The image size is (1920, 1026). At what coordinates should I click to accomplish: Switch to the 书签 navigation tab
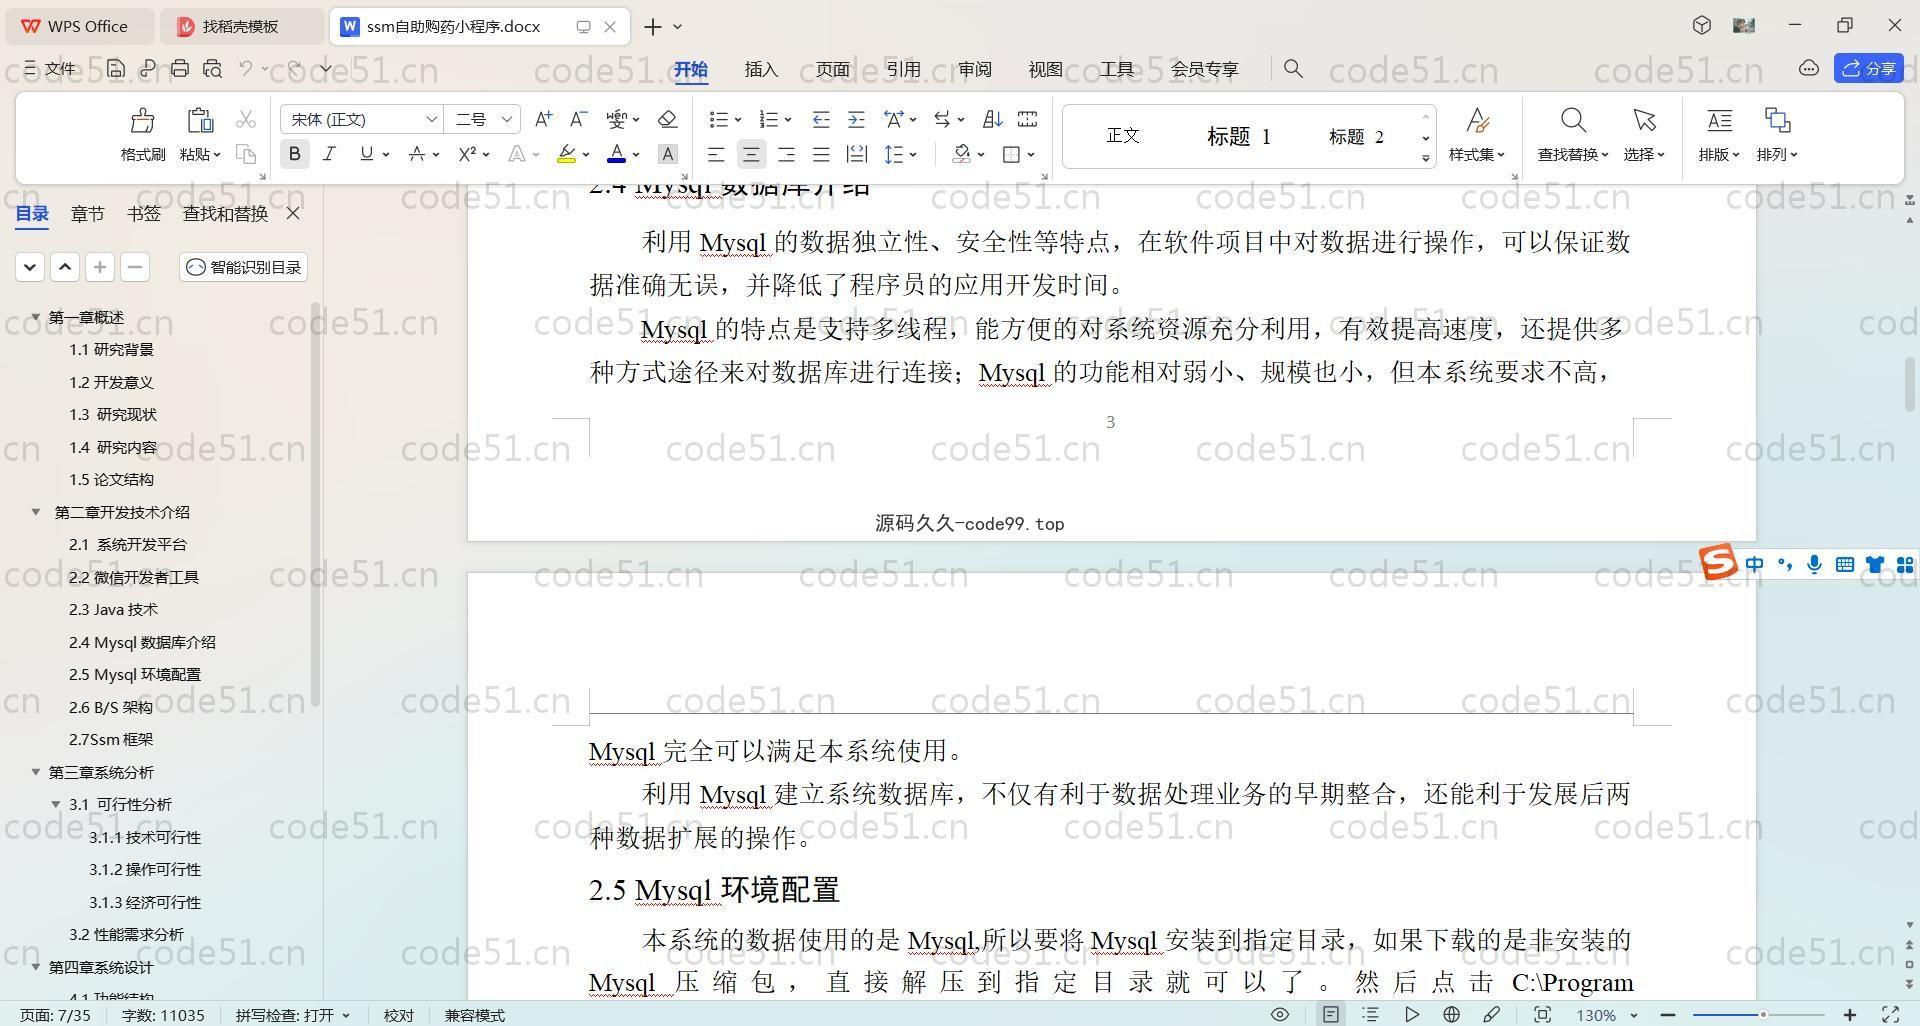tap(144, 213)
